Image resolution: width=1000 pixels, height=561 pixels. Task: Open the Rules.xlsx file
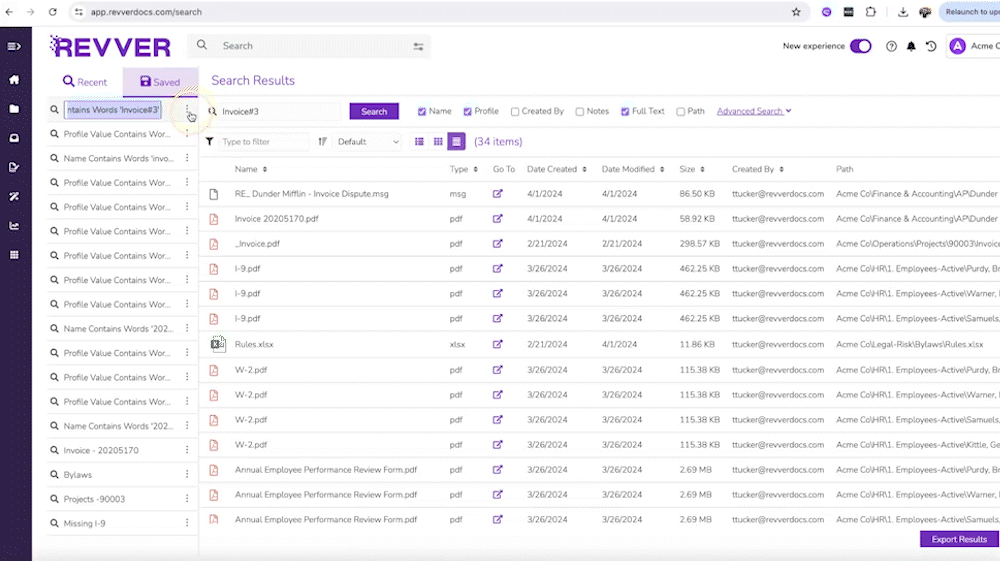[254, 344]
